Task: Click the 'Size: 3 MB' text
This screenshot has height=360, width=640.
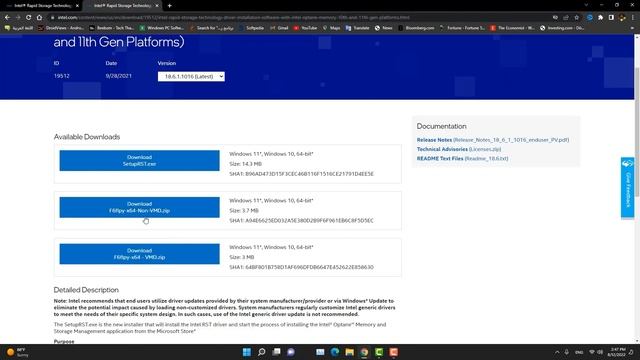Action: tap(242, 257)
